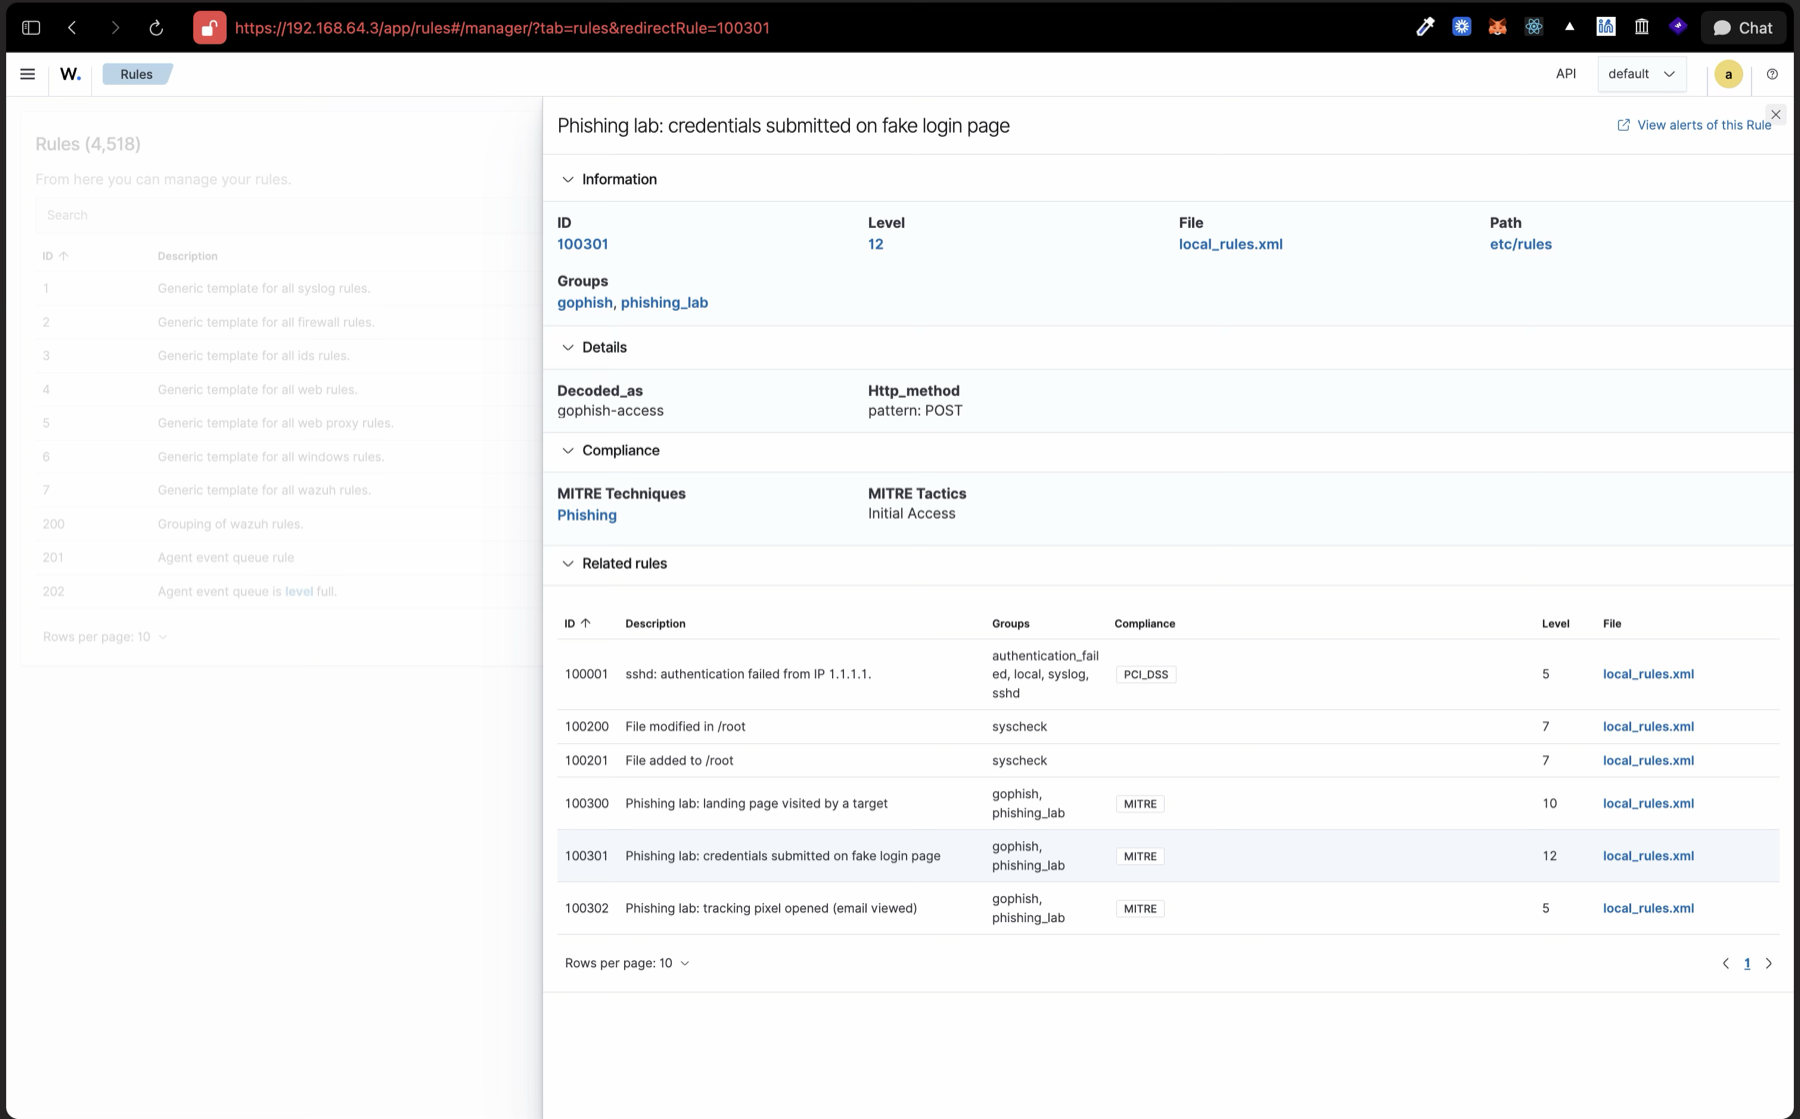
Task: Open the purple diamond extension icon
Action: pyautogui.click(x=1678, y=27)
